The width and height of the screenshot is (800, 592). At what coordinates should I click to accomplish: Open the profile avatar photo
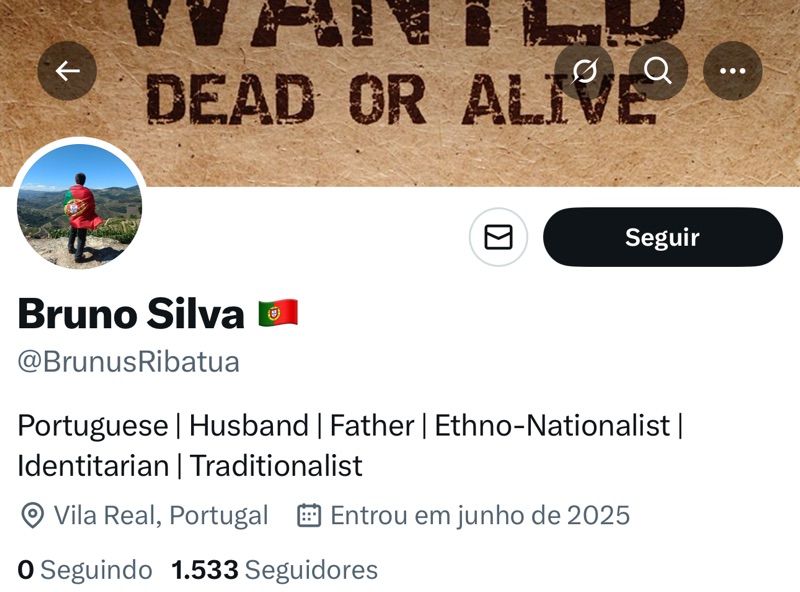click(x=80, y=206)
